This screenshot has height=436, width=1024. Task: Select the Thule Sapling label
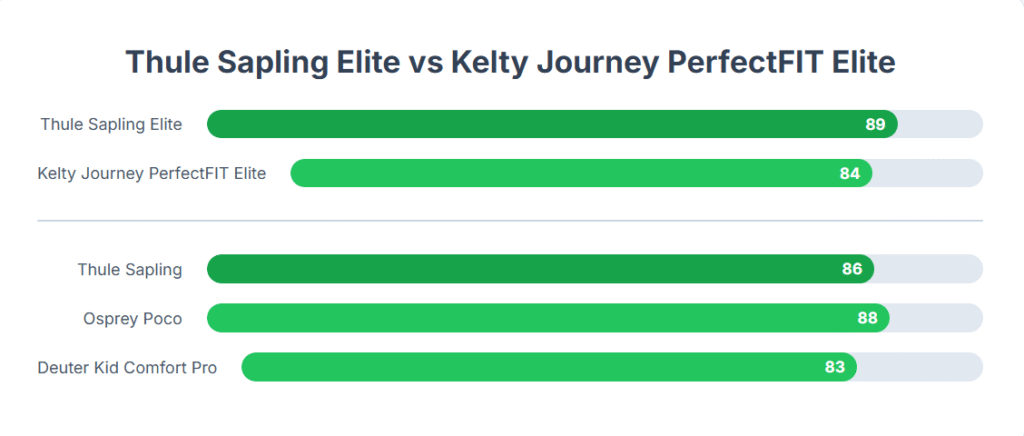click(129, 269)
